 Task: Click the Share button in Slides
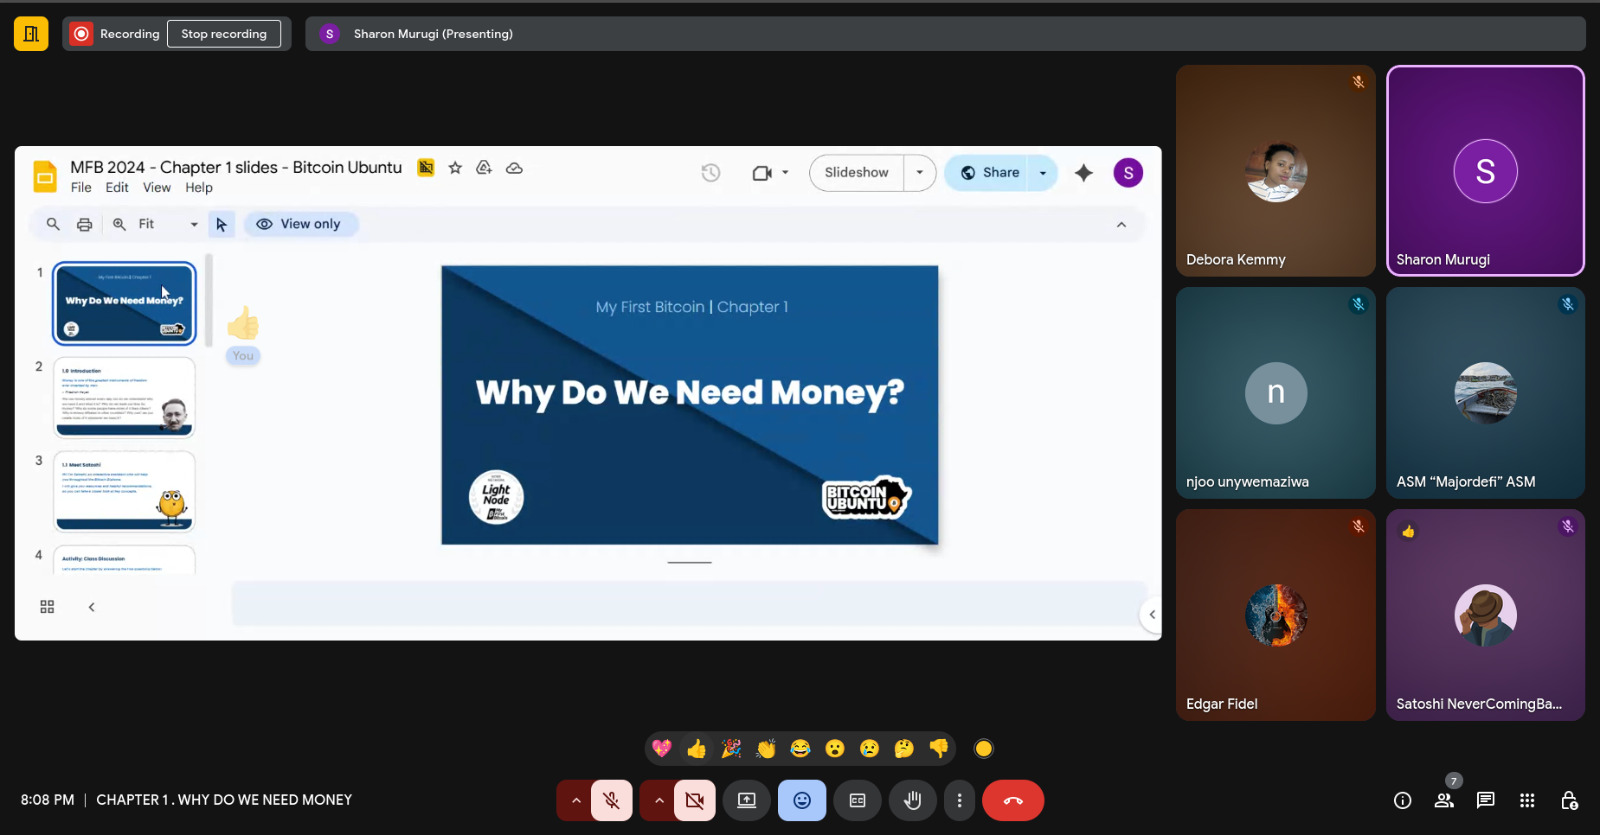click(988, 172)
